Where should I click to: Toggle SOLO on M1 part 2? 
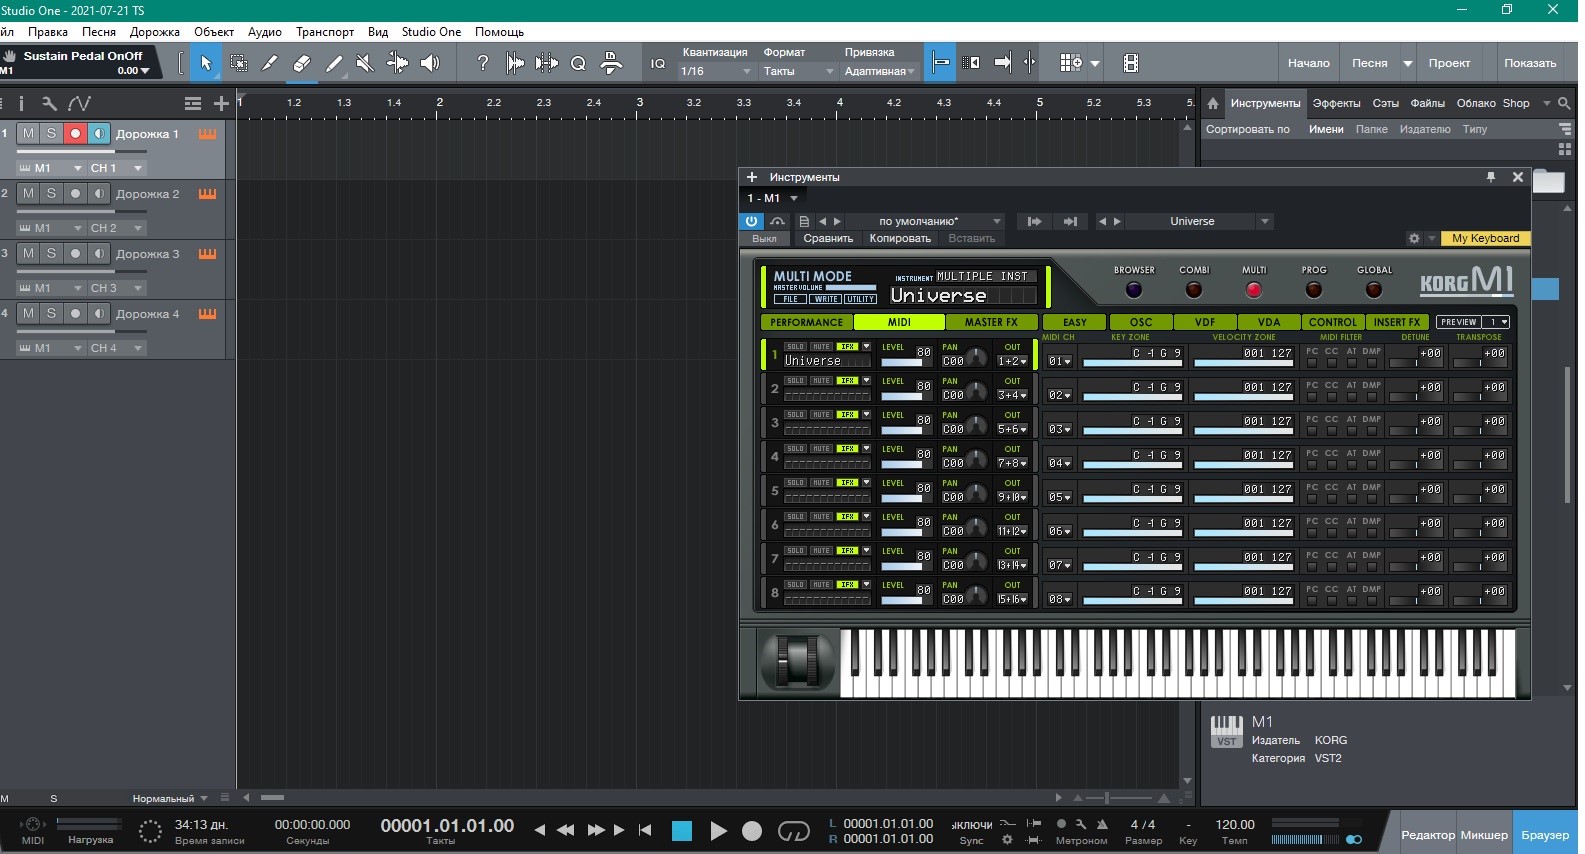coord(796,381)
